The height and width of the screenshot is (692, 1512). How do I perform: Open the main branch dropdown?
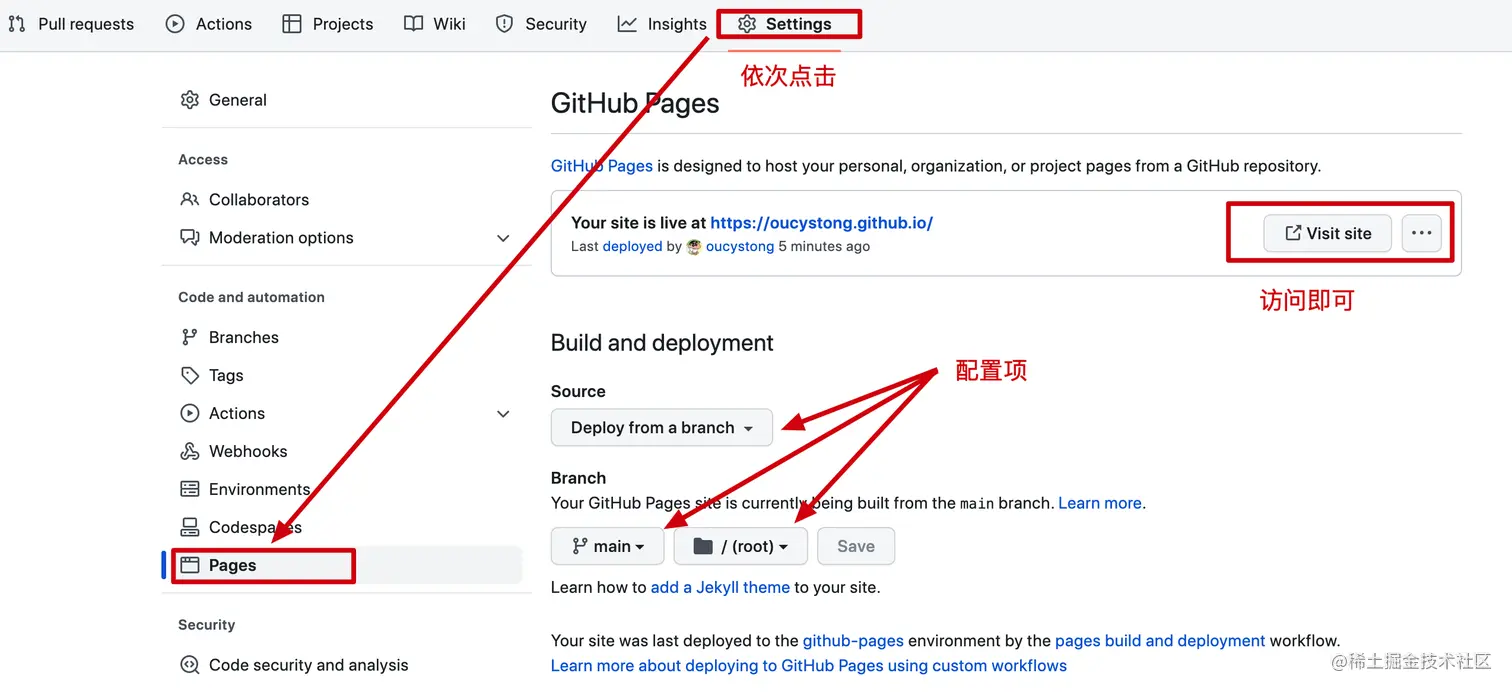(608, 547)
